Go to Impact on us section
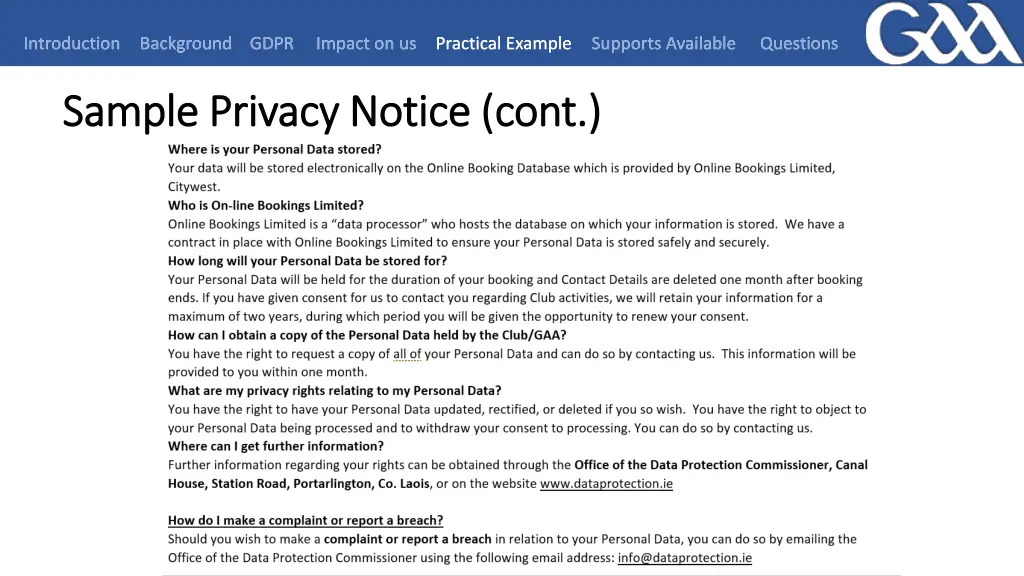The width and height of the screenshot is (1024, 576). [366, 44]
